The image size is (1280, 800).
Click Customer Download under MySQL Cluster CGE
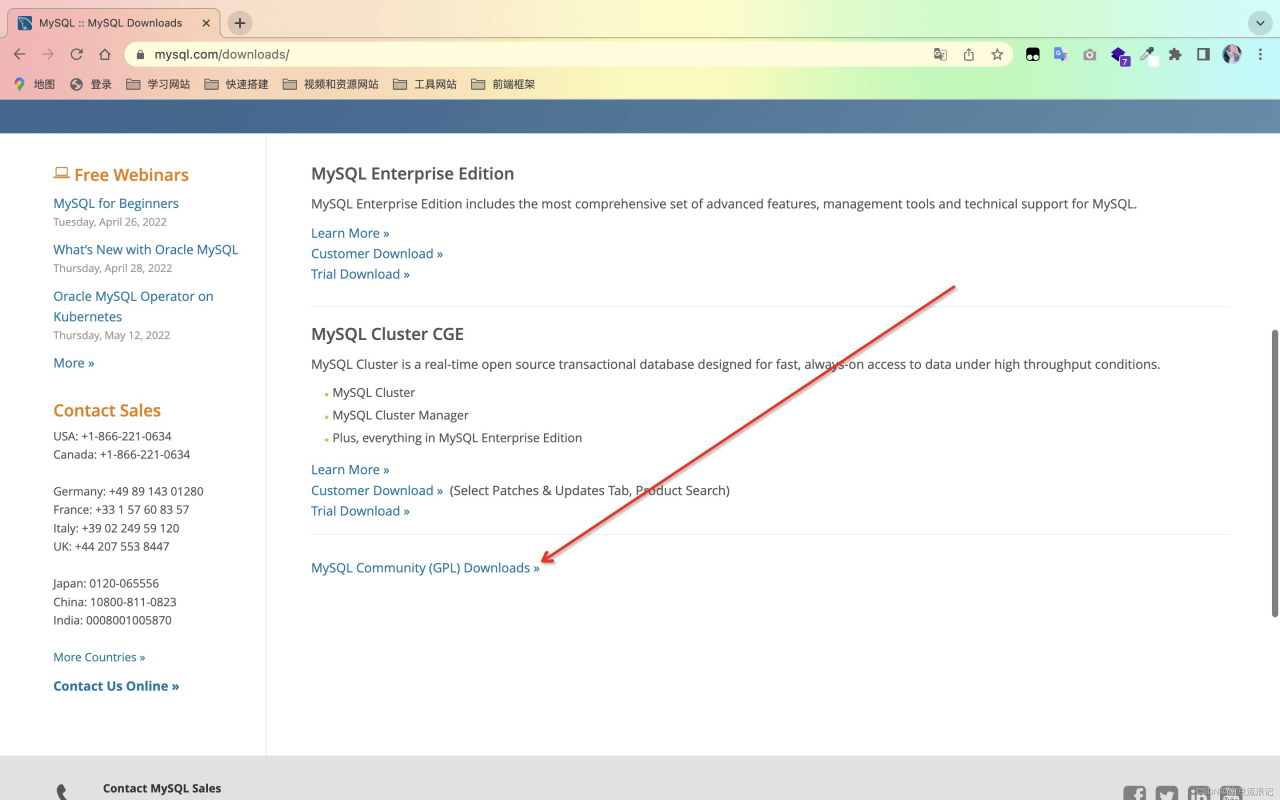click(377, 490)
